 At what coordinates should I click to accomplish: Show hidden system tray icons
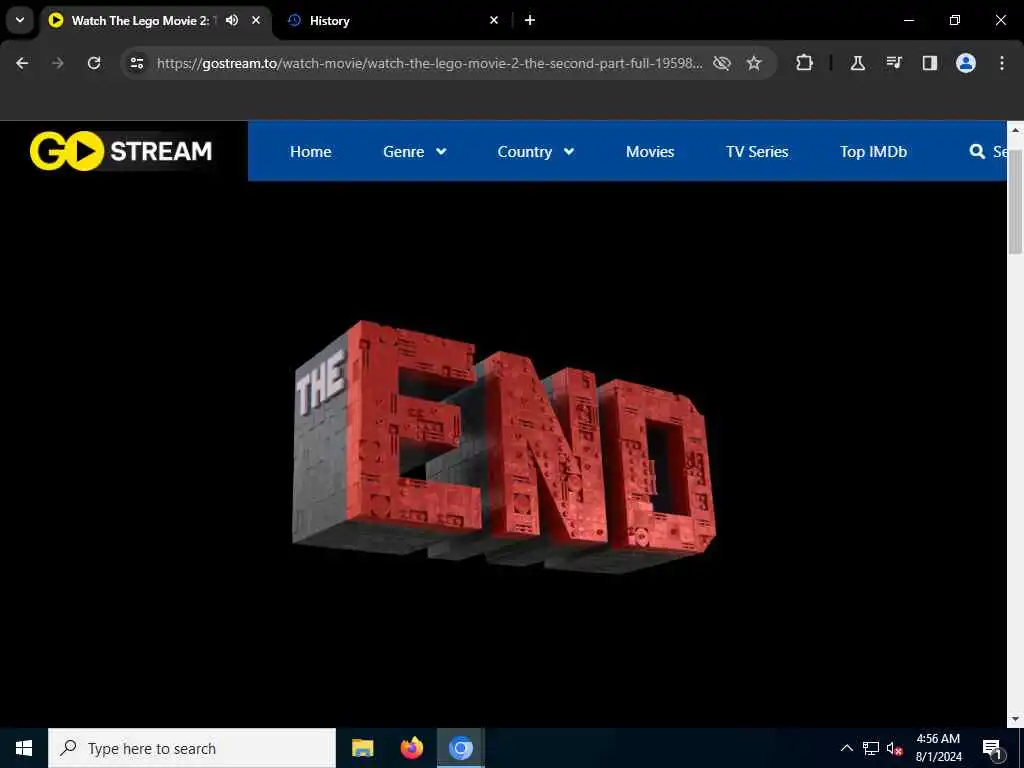click(846, 748)
